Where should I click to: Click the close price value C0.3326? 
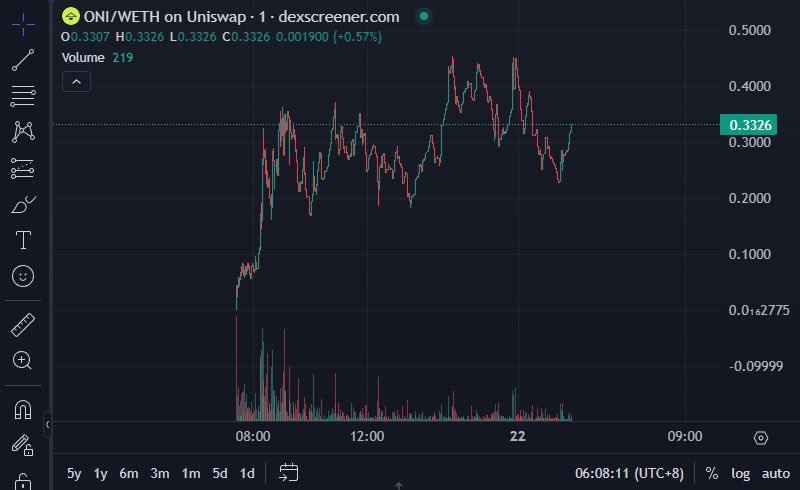tap(246, 37)
